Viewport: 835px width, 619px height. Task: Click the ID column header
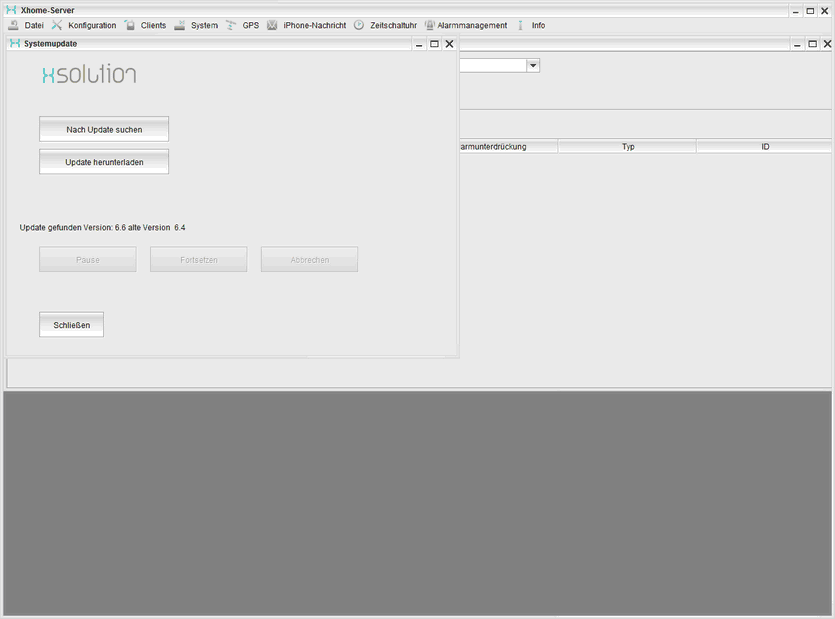coord(765,147)
